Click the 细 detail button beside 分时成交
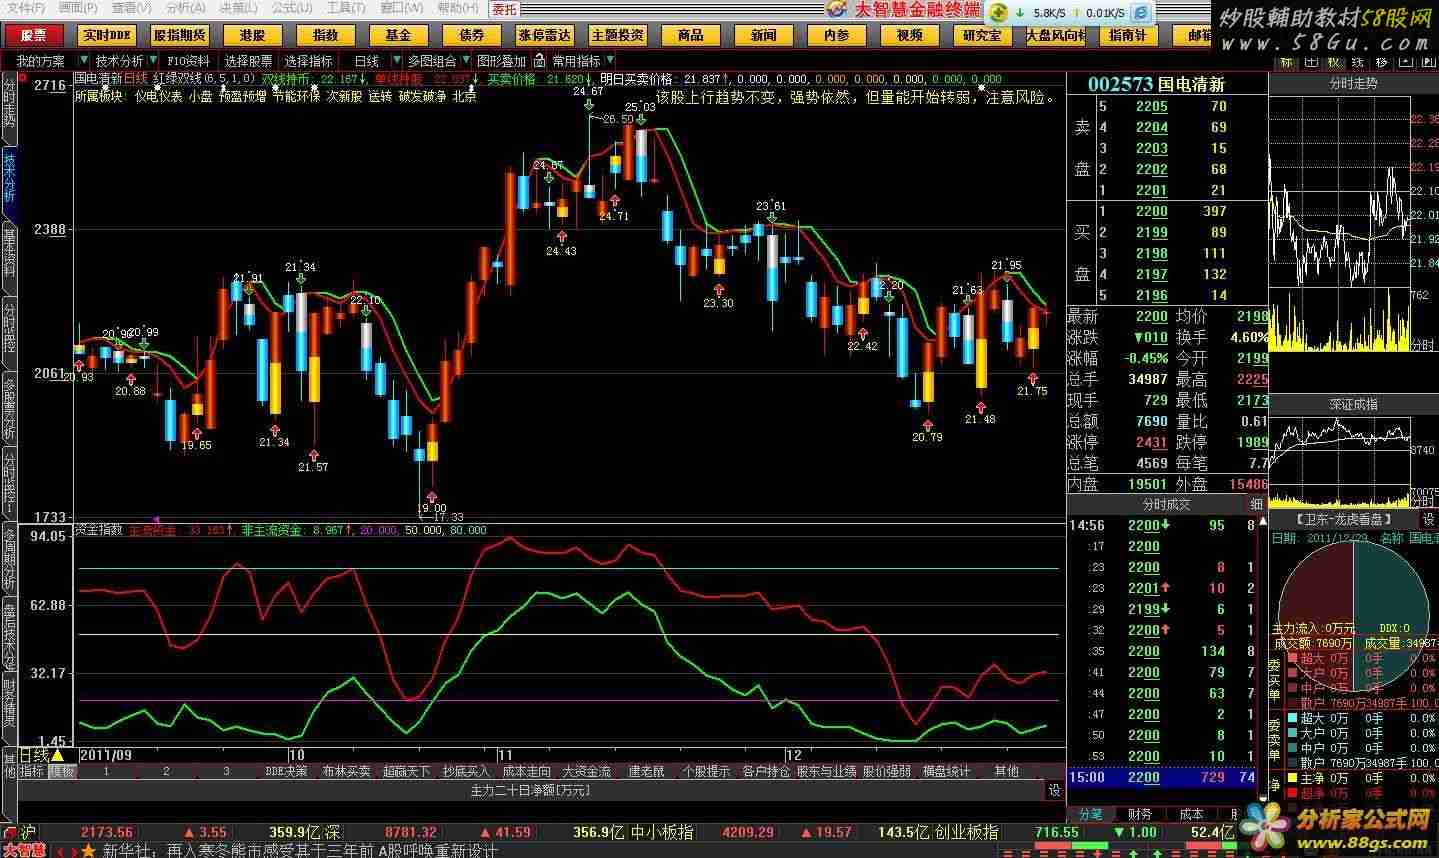The width and height of the screenshot is (1439, 858). point(1256,504)
